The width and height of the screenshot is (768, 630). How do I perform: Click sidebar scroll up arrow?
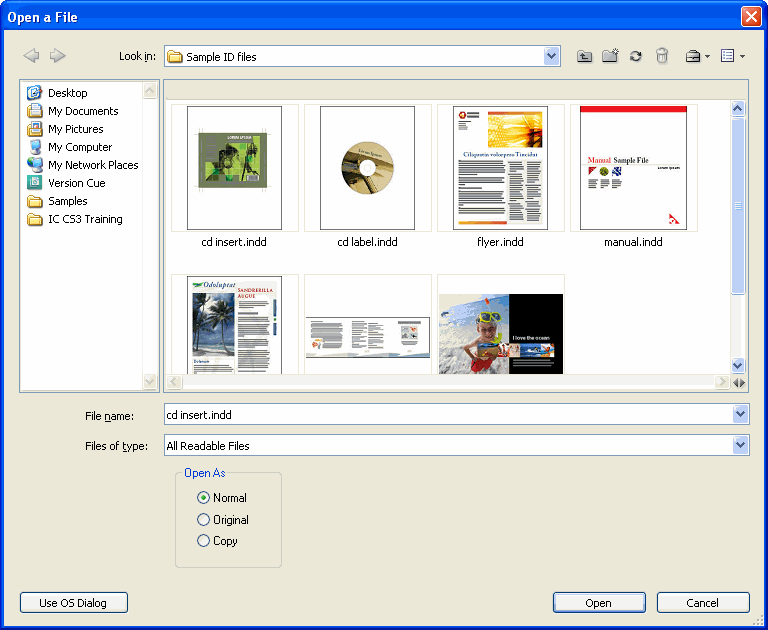coord(150,90)
